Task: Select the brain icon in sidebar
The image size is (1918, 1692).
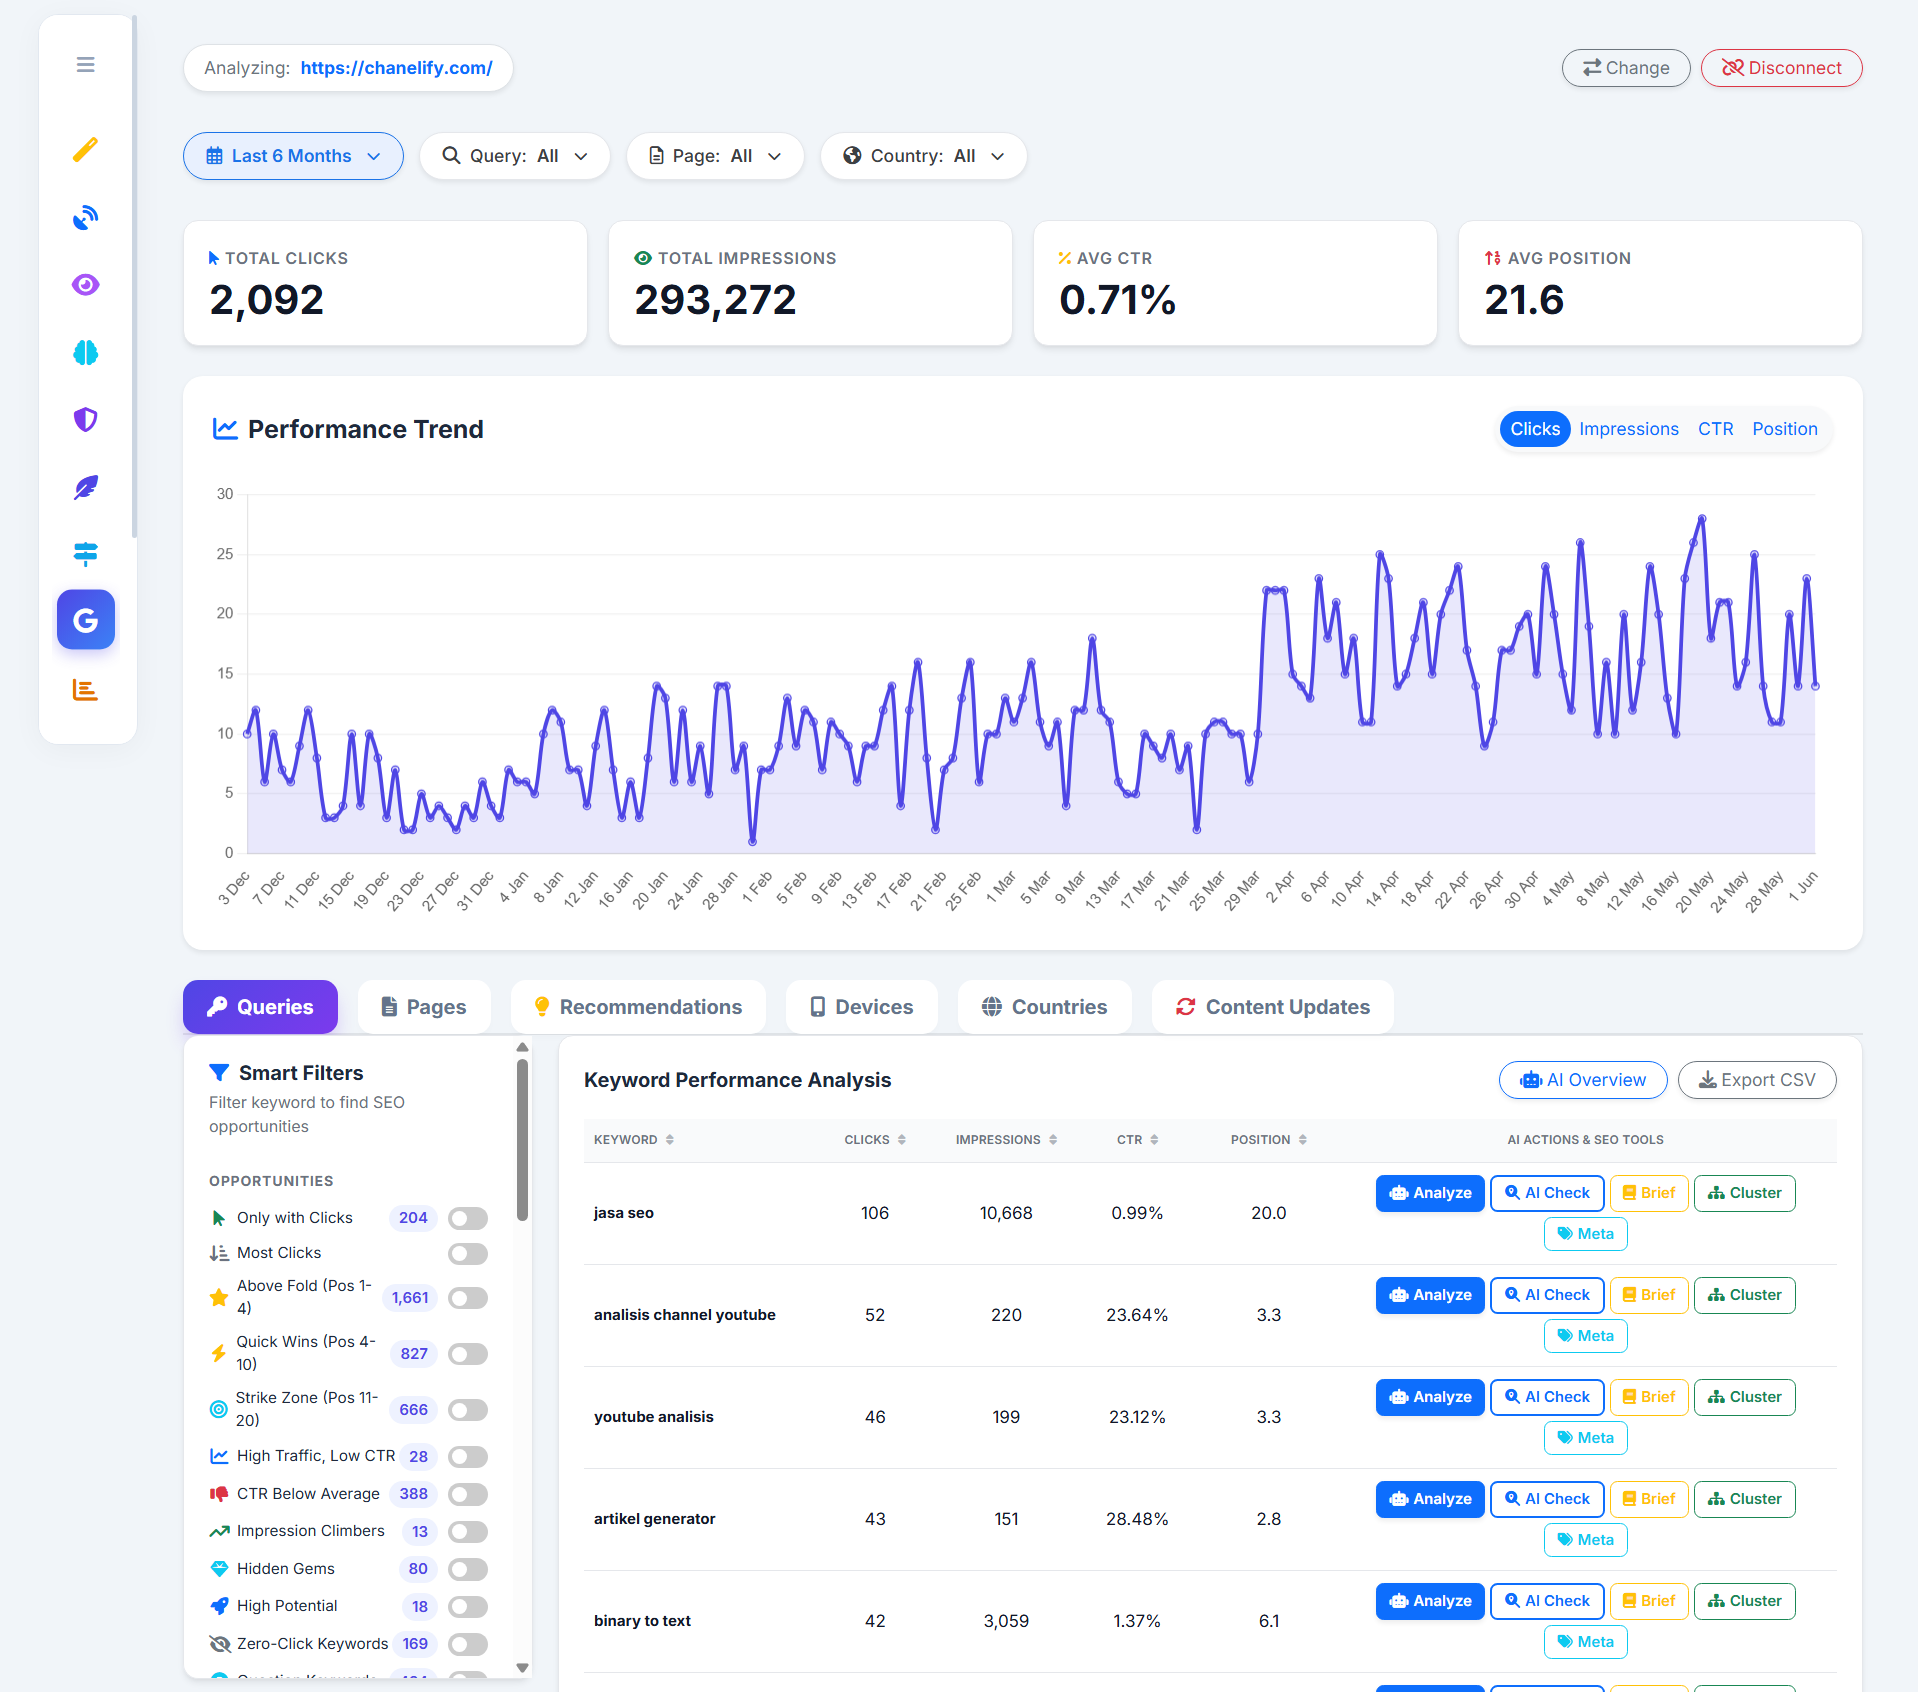Action: tap(86, 353)
